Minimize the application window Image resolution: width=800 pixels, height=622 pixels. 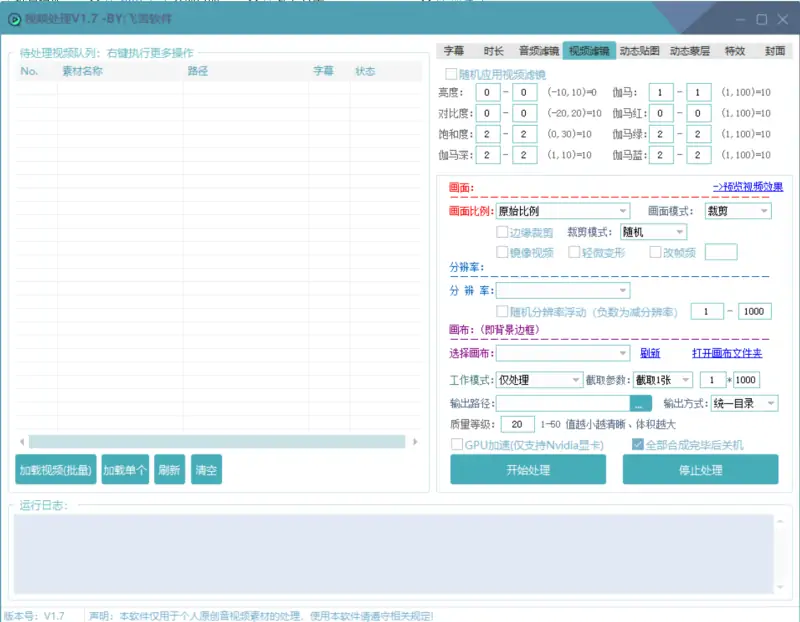[740, 19]
